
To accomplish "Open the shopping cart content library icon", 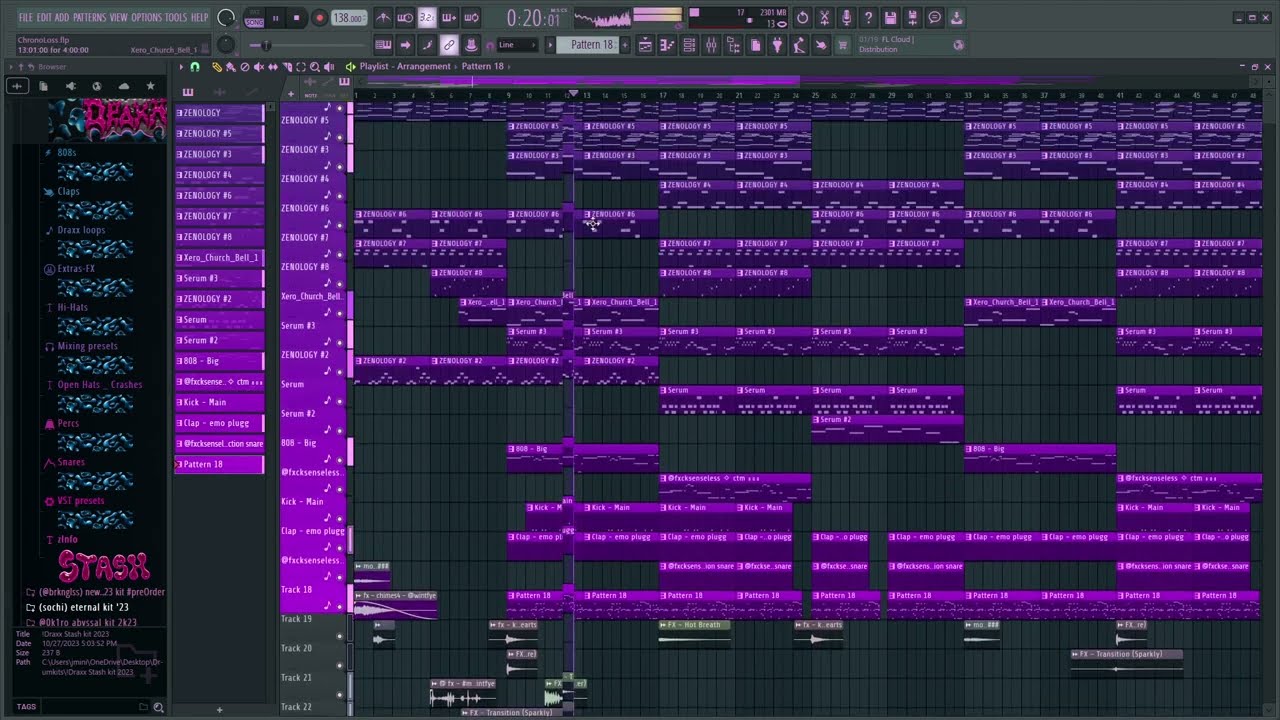I will (843, 45).
